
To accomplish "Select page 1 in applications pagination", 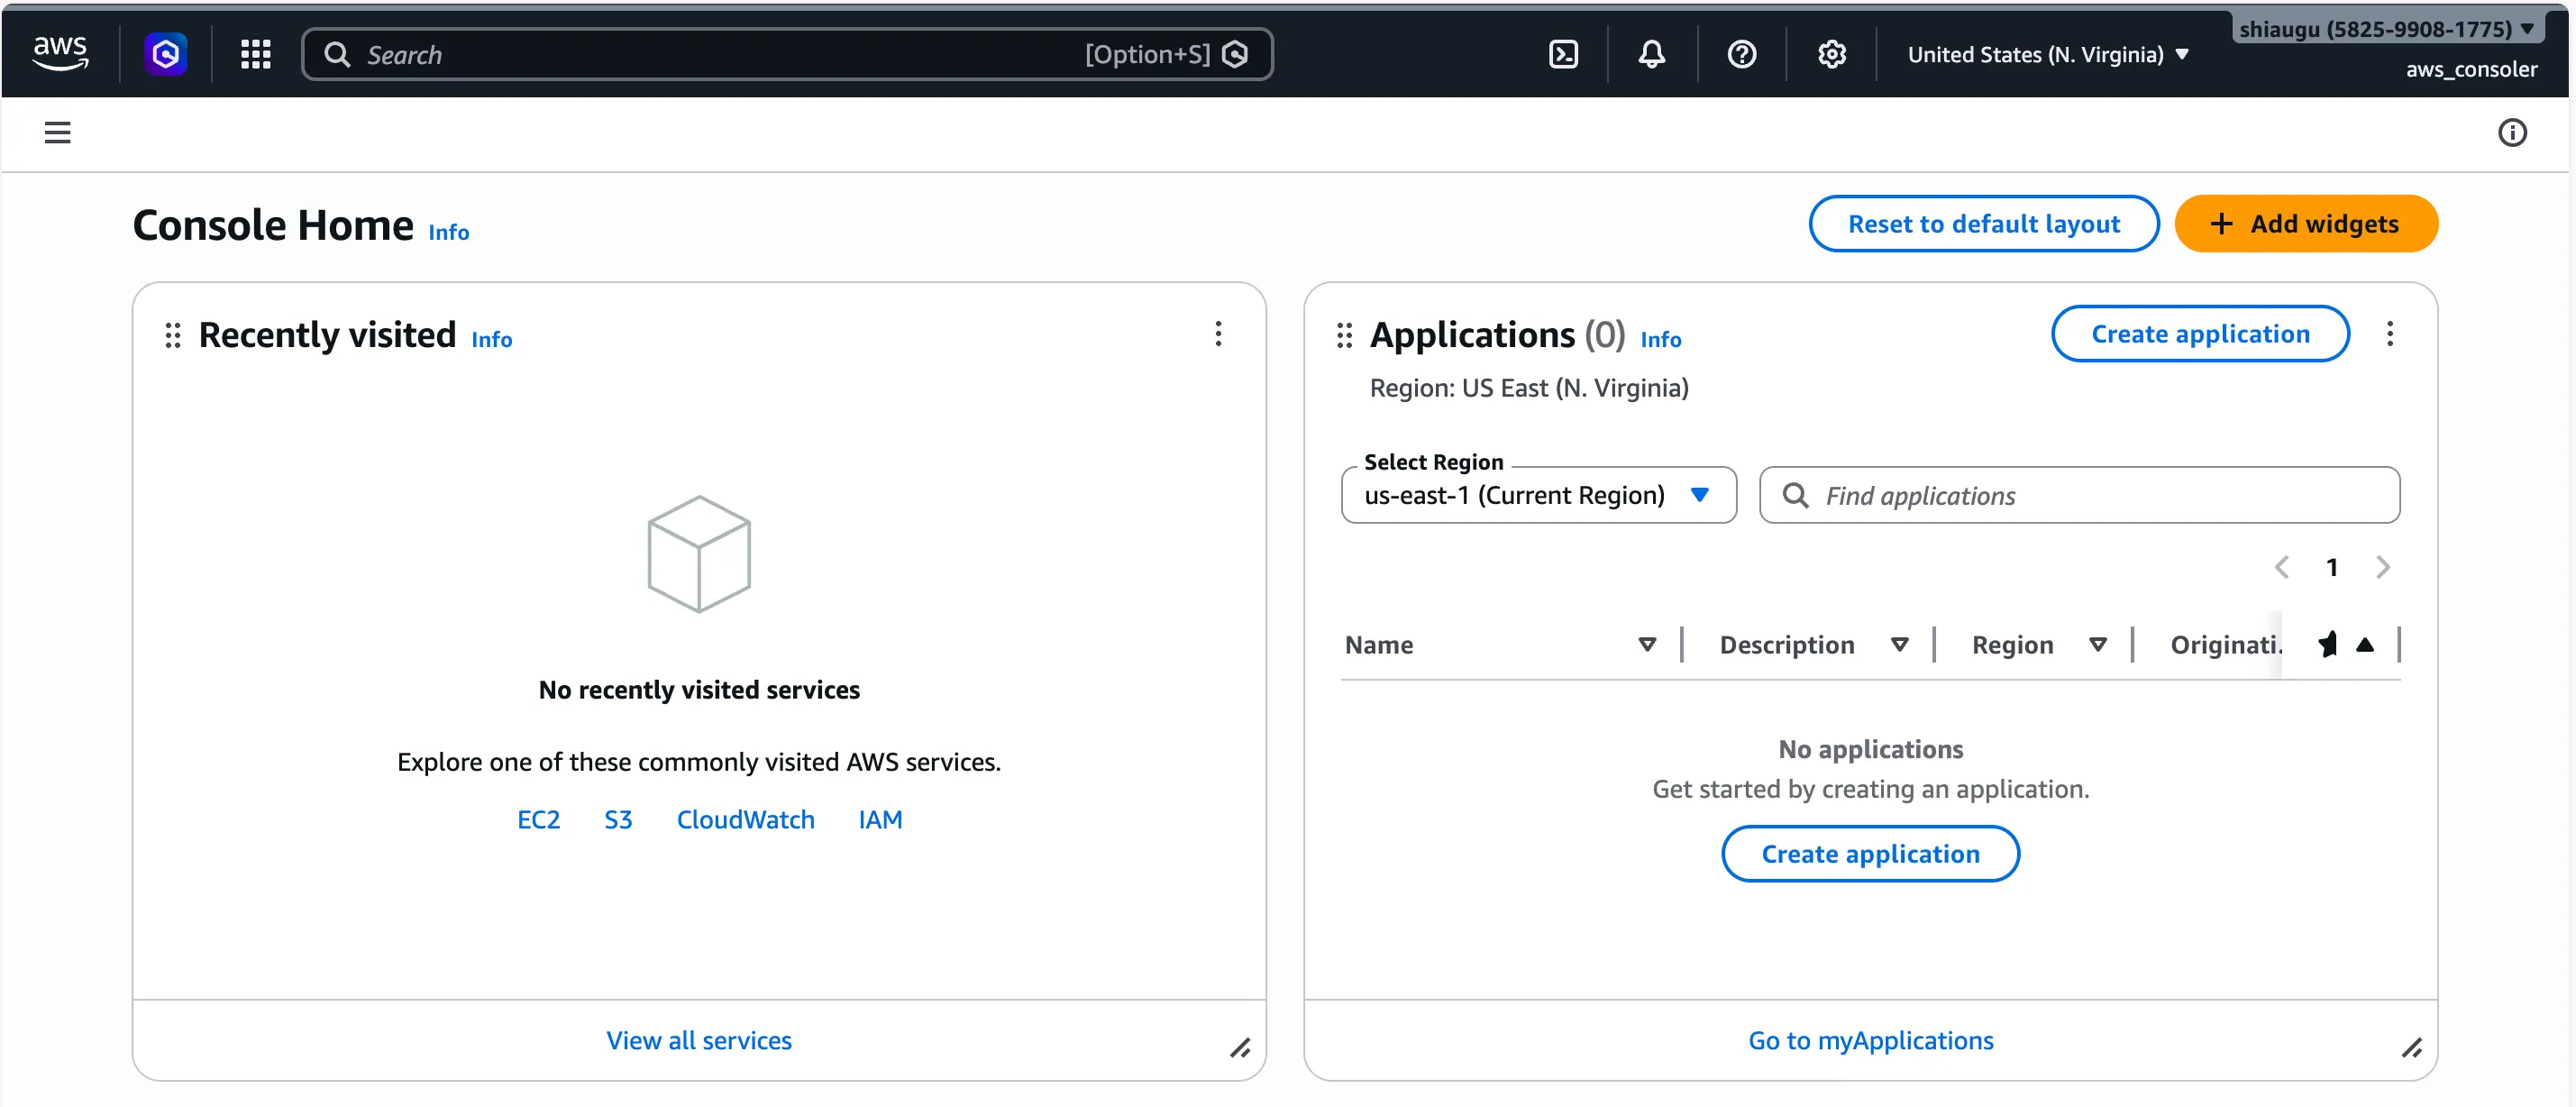I will tap(2332, 568).
